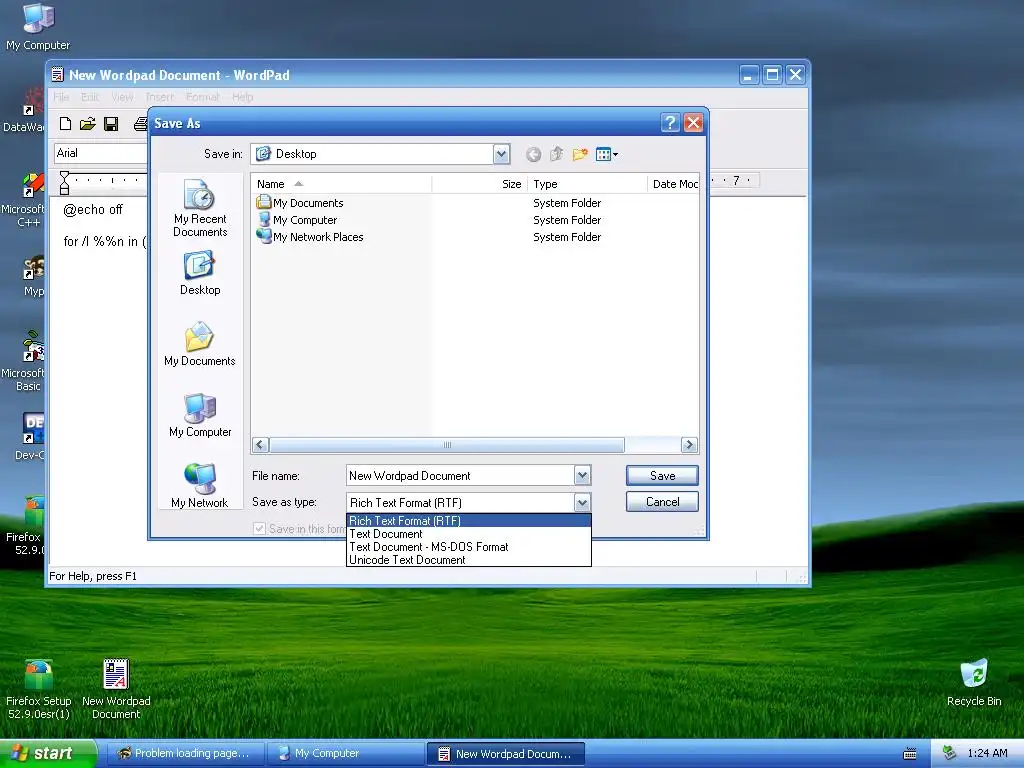Click the keyboard icon near system tray
This screenshot has height=768, width=1024.
pyautogui.click(x=910, y=754)
